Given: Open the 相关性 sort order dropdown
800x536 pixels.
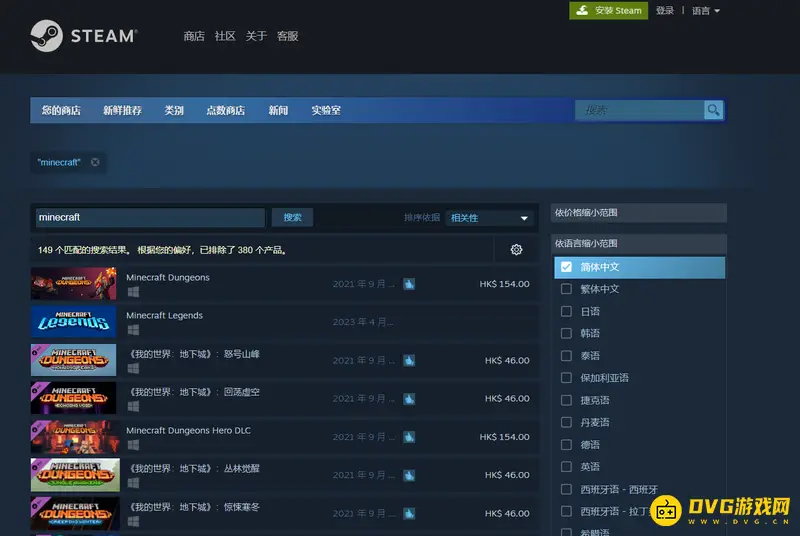Looking at the screenshot, I should coord(490,218).
